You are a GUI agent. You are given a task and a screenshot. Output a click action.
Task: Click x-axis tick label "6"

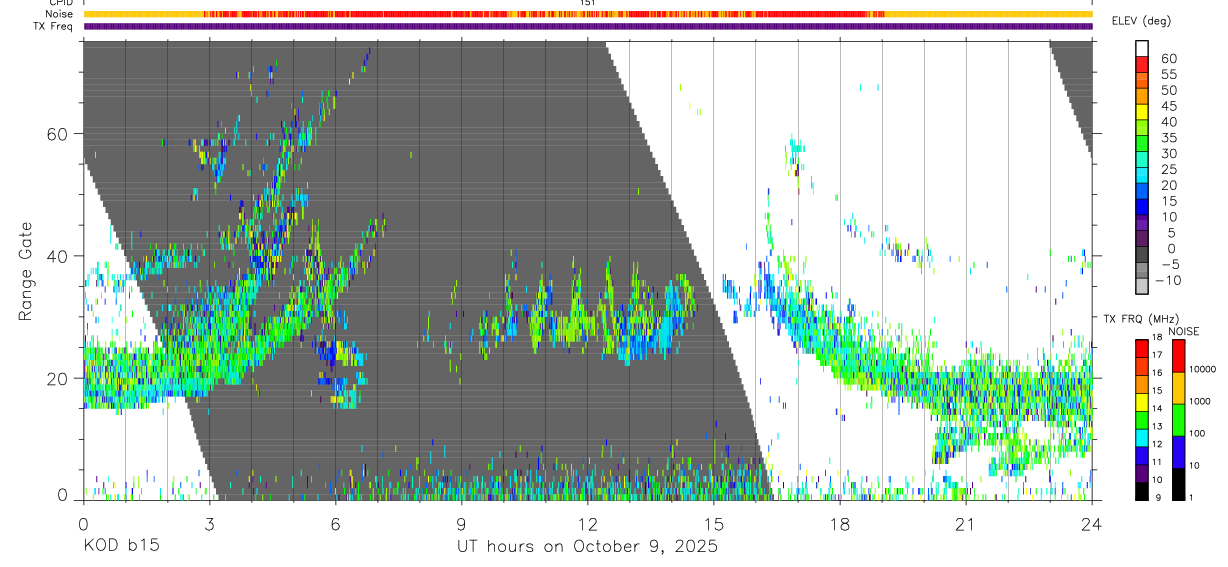click(335, 524)
